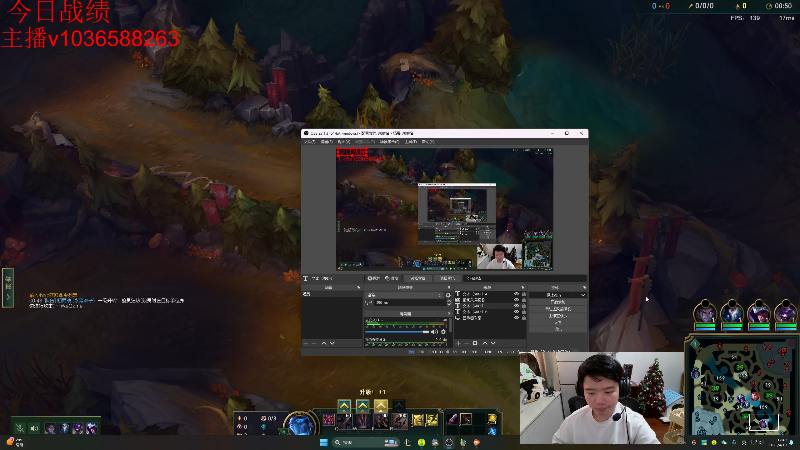Select the E ability icon on HUD
The width and height of the screenshot is (800, 450).
point(381,421)
